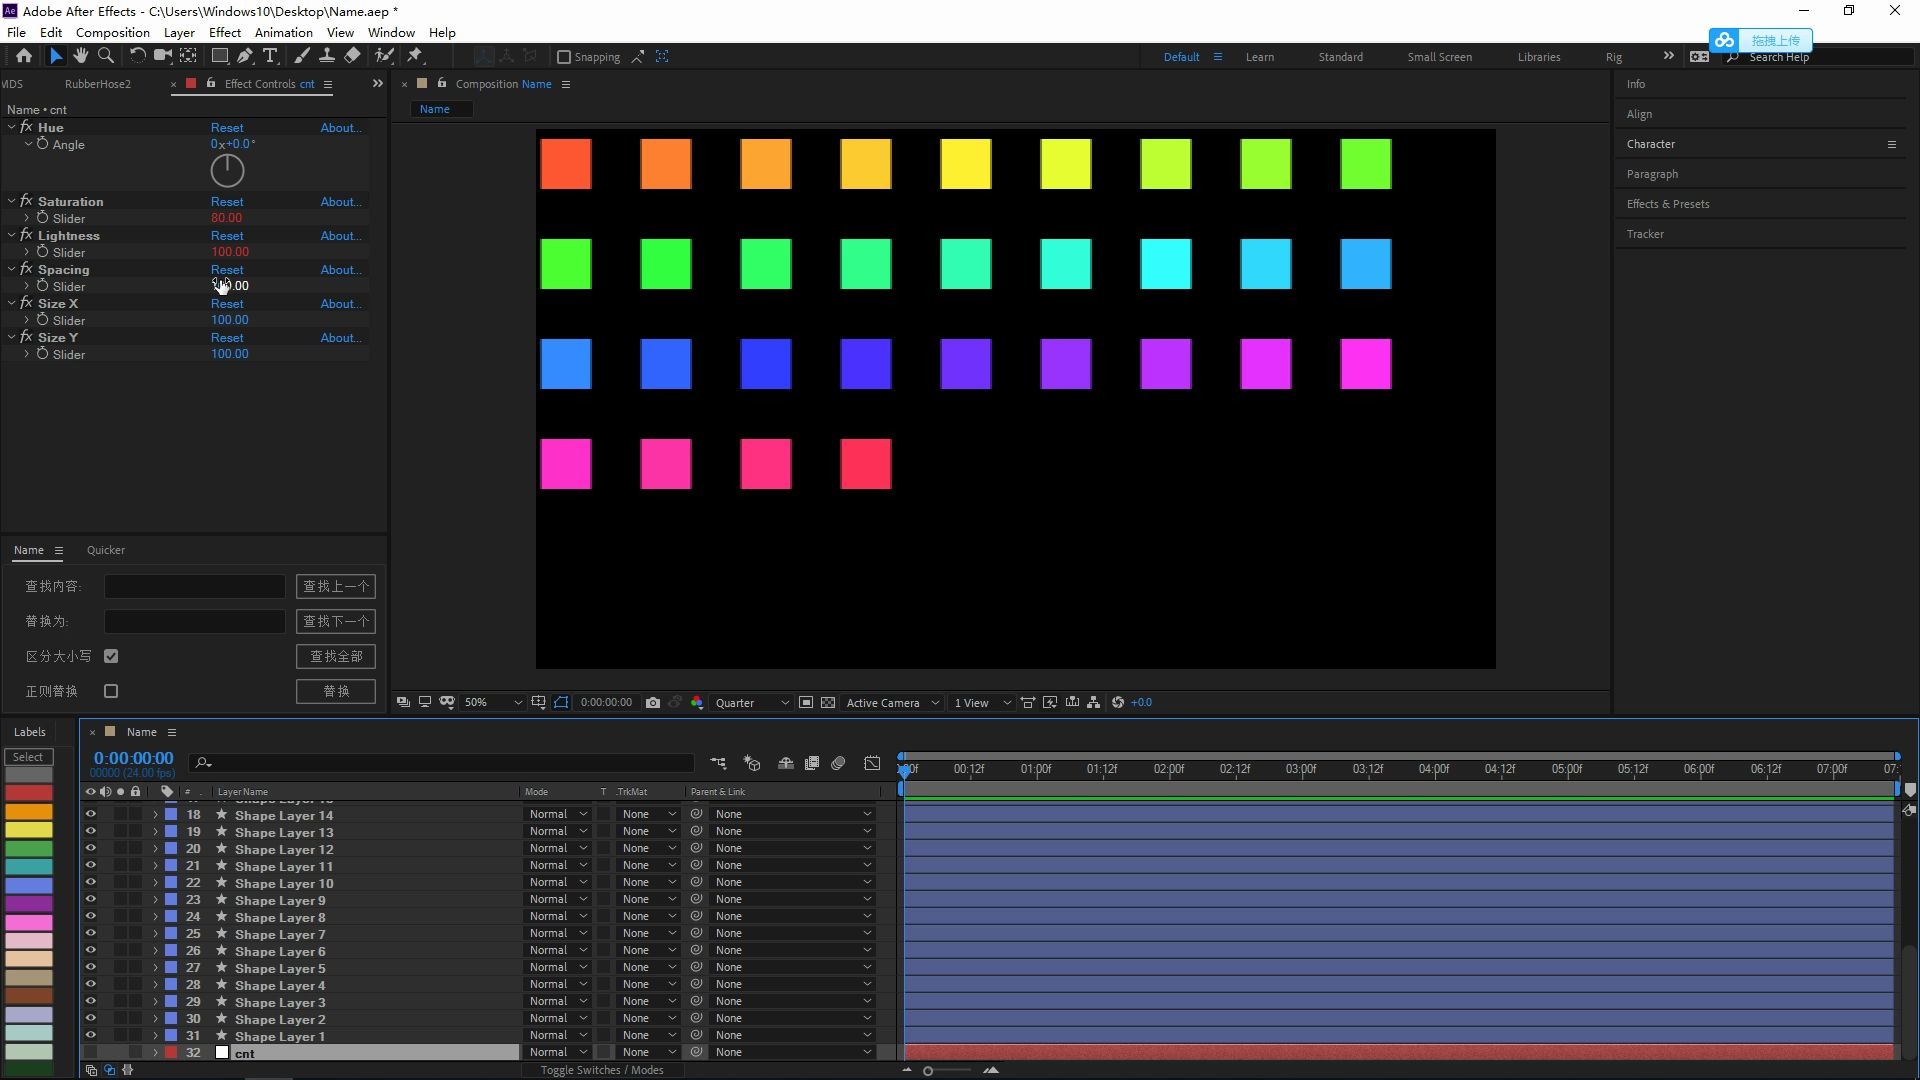The width and height of the screenshot is (1920, 1080).
Task: Toggle visibility eye icon for Shape Layer 1
Action: point(90,1036)
